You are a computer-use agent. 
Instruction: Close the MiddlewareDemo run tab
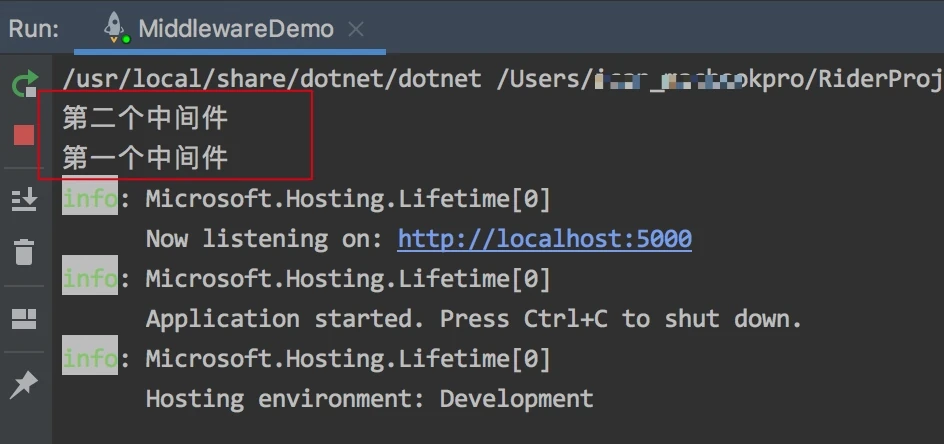pyautogui.click(x=356, y=29)
